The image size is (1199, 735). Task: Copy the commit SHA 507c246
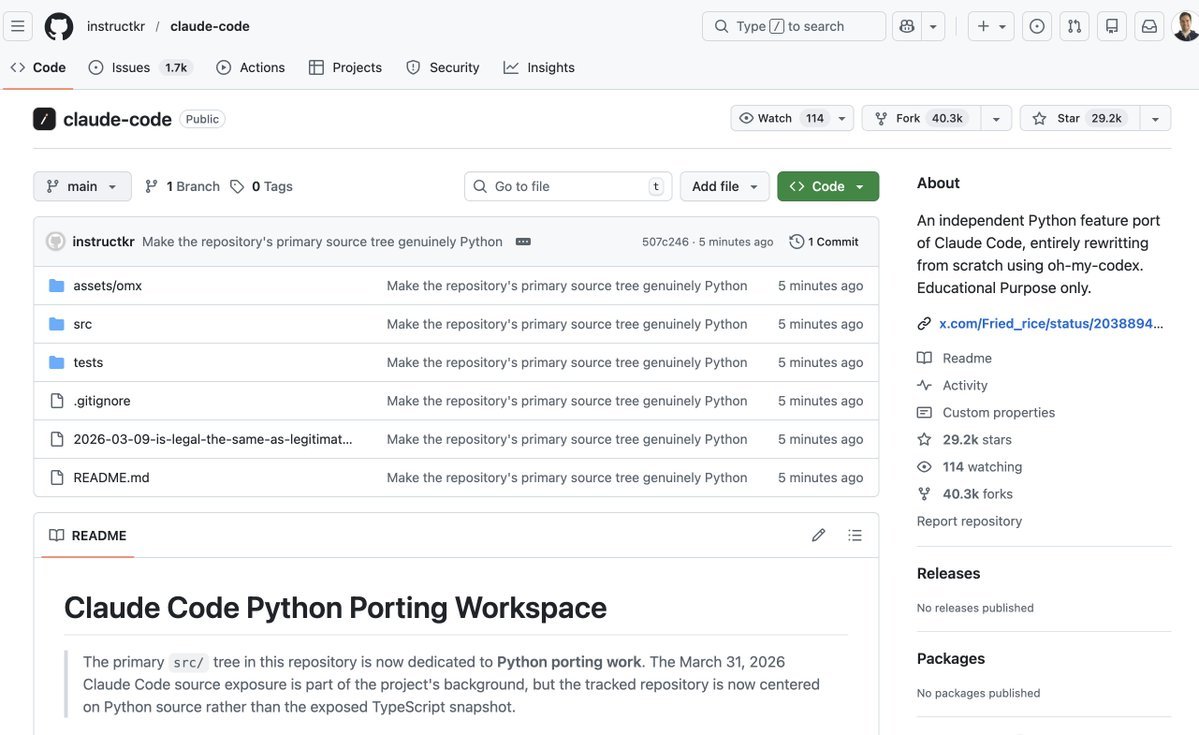[665, 239]
